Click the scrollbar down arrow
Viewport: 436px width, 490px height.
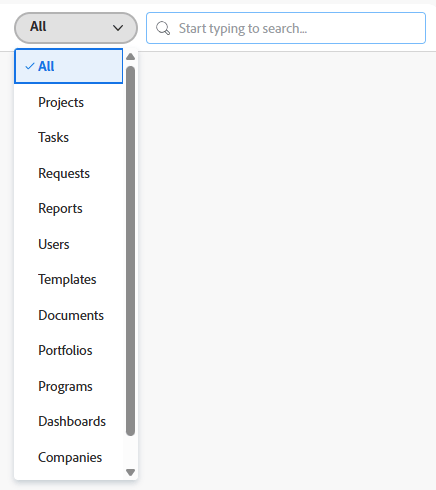[x=131, y=472]
